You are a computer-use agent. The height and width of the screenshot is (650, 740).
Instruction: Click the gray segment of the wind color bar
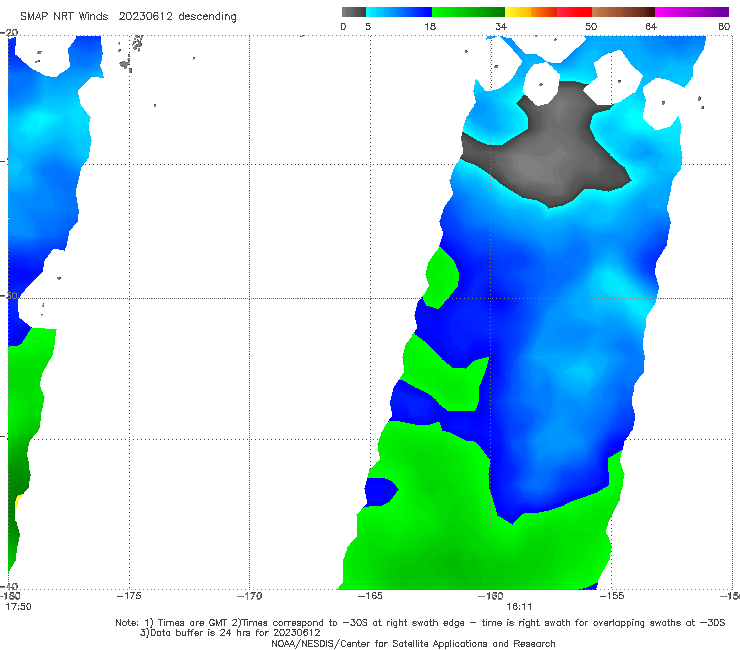pos(353,12)
